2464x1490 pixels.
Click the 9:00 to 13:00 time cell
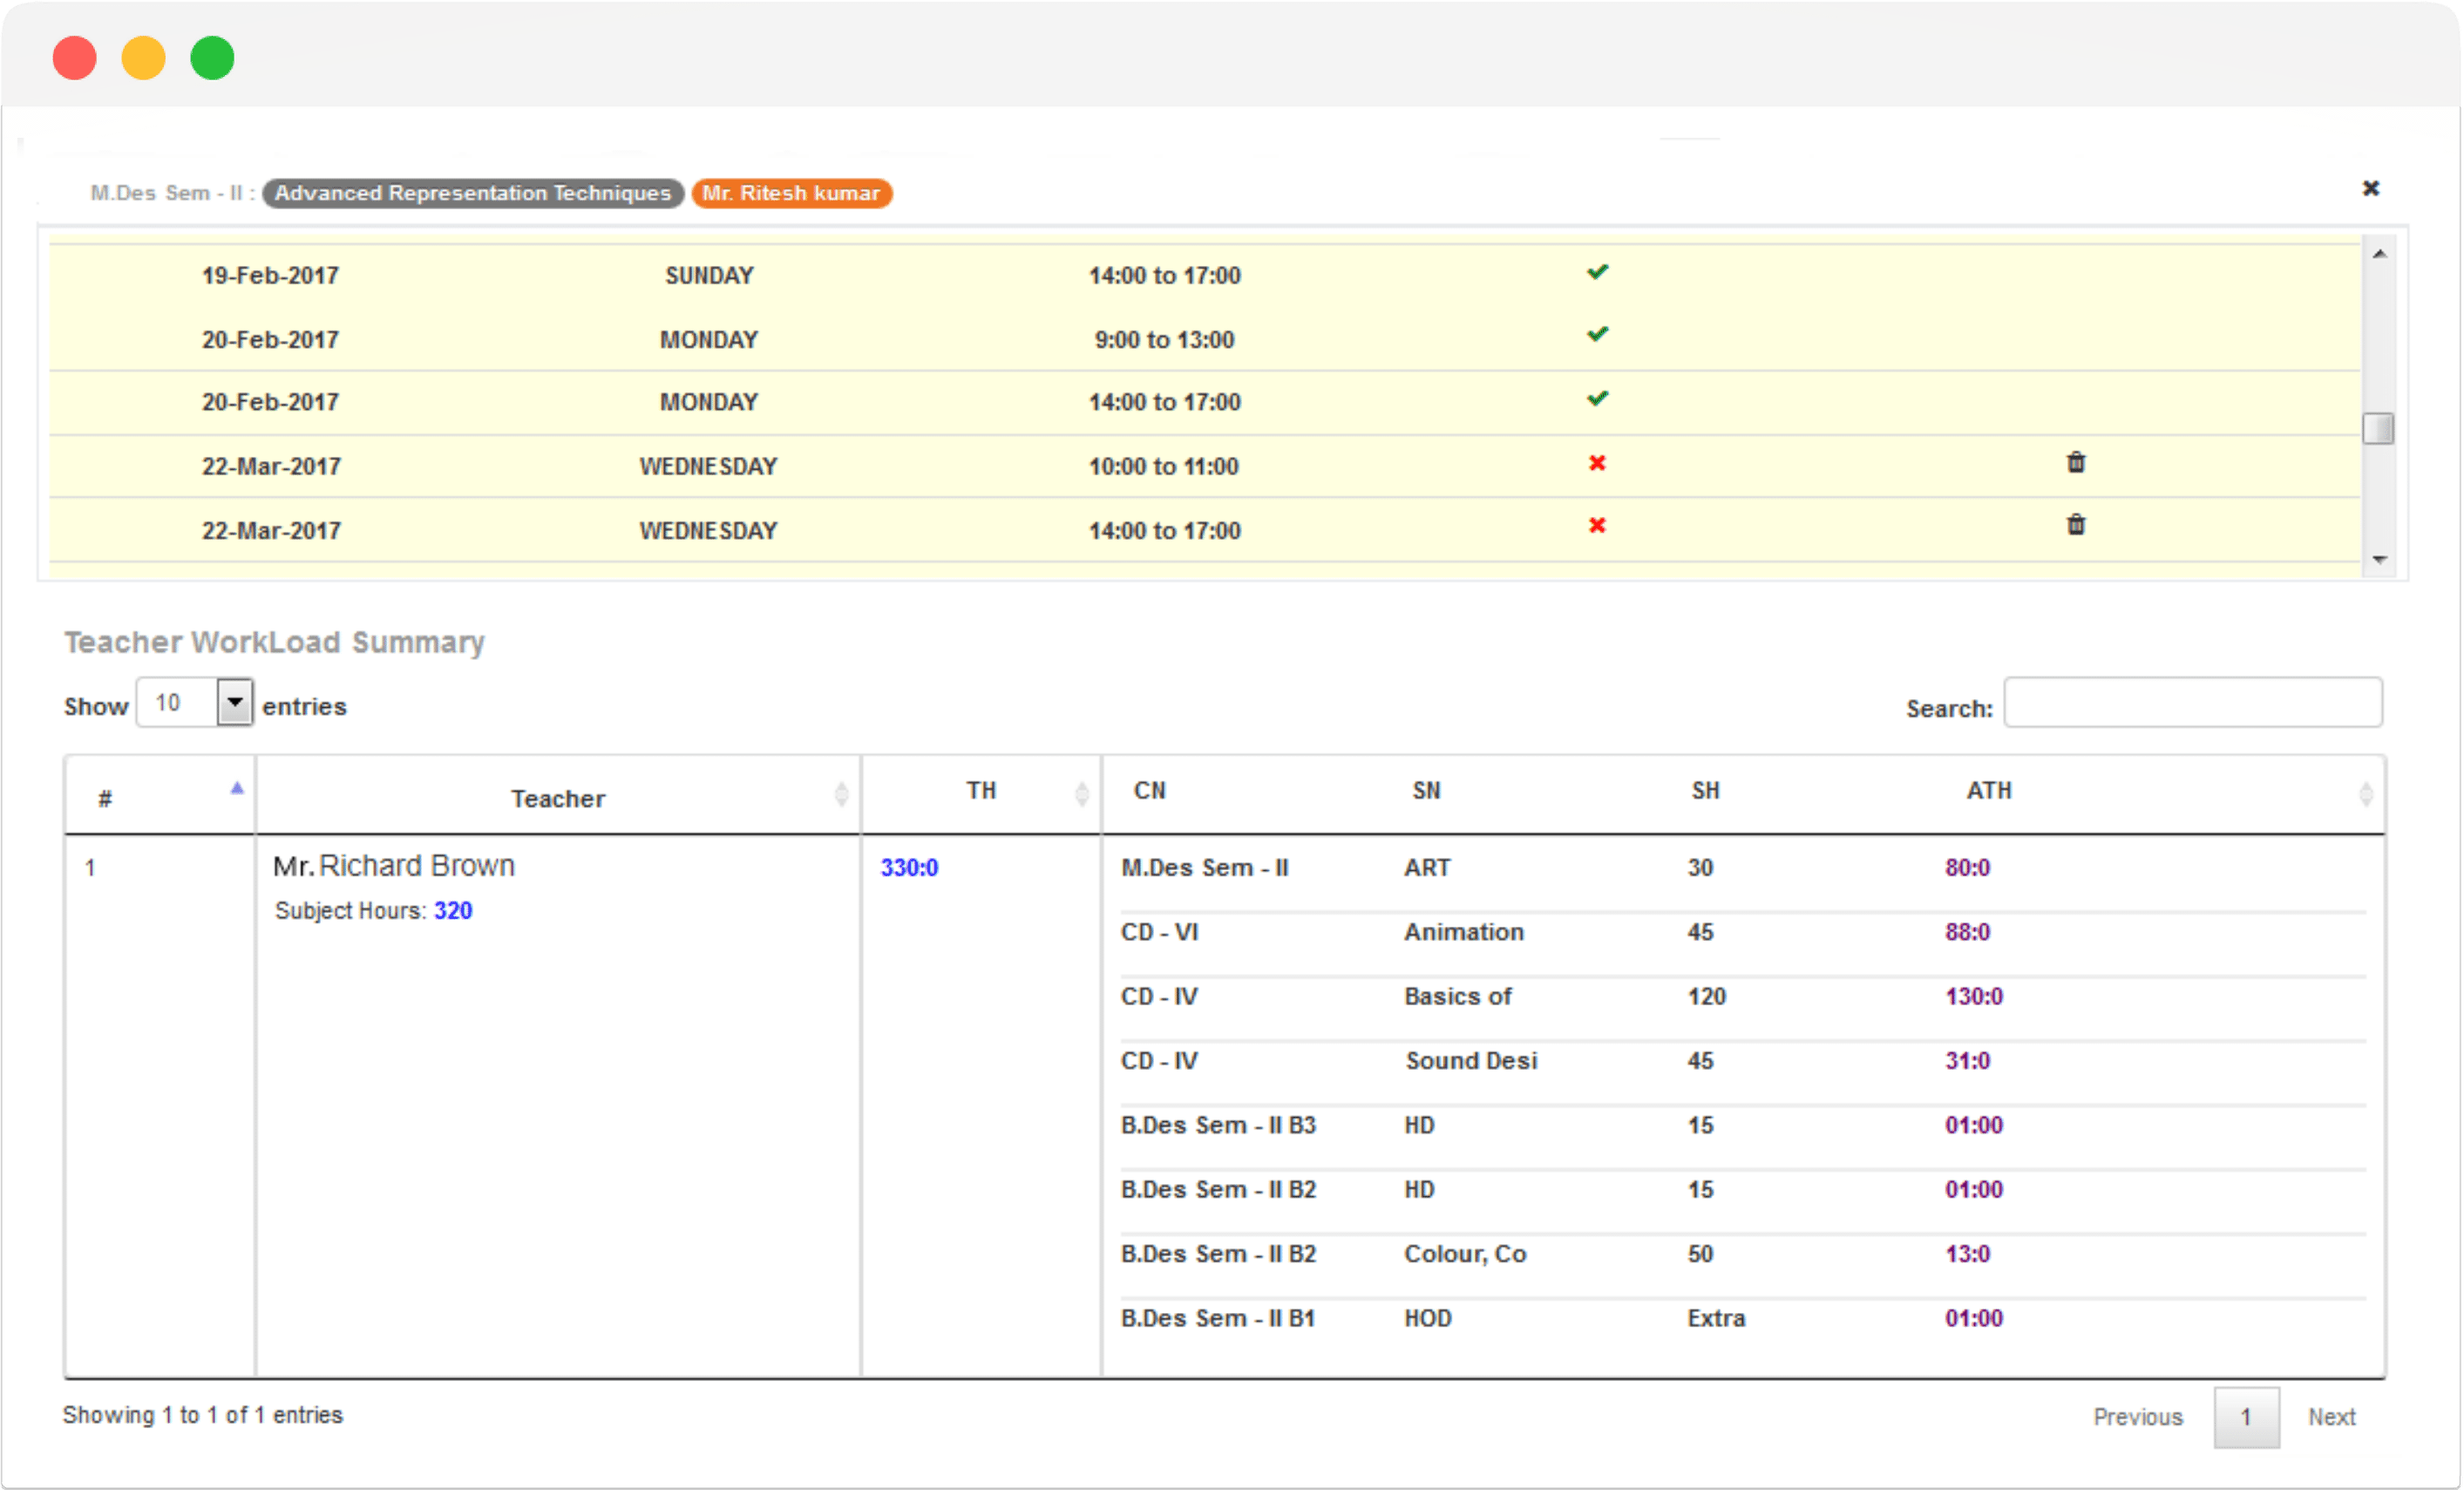click(1164, 340)
